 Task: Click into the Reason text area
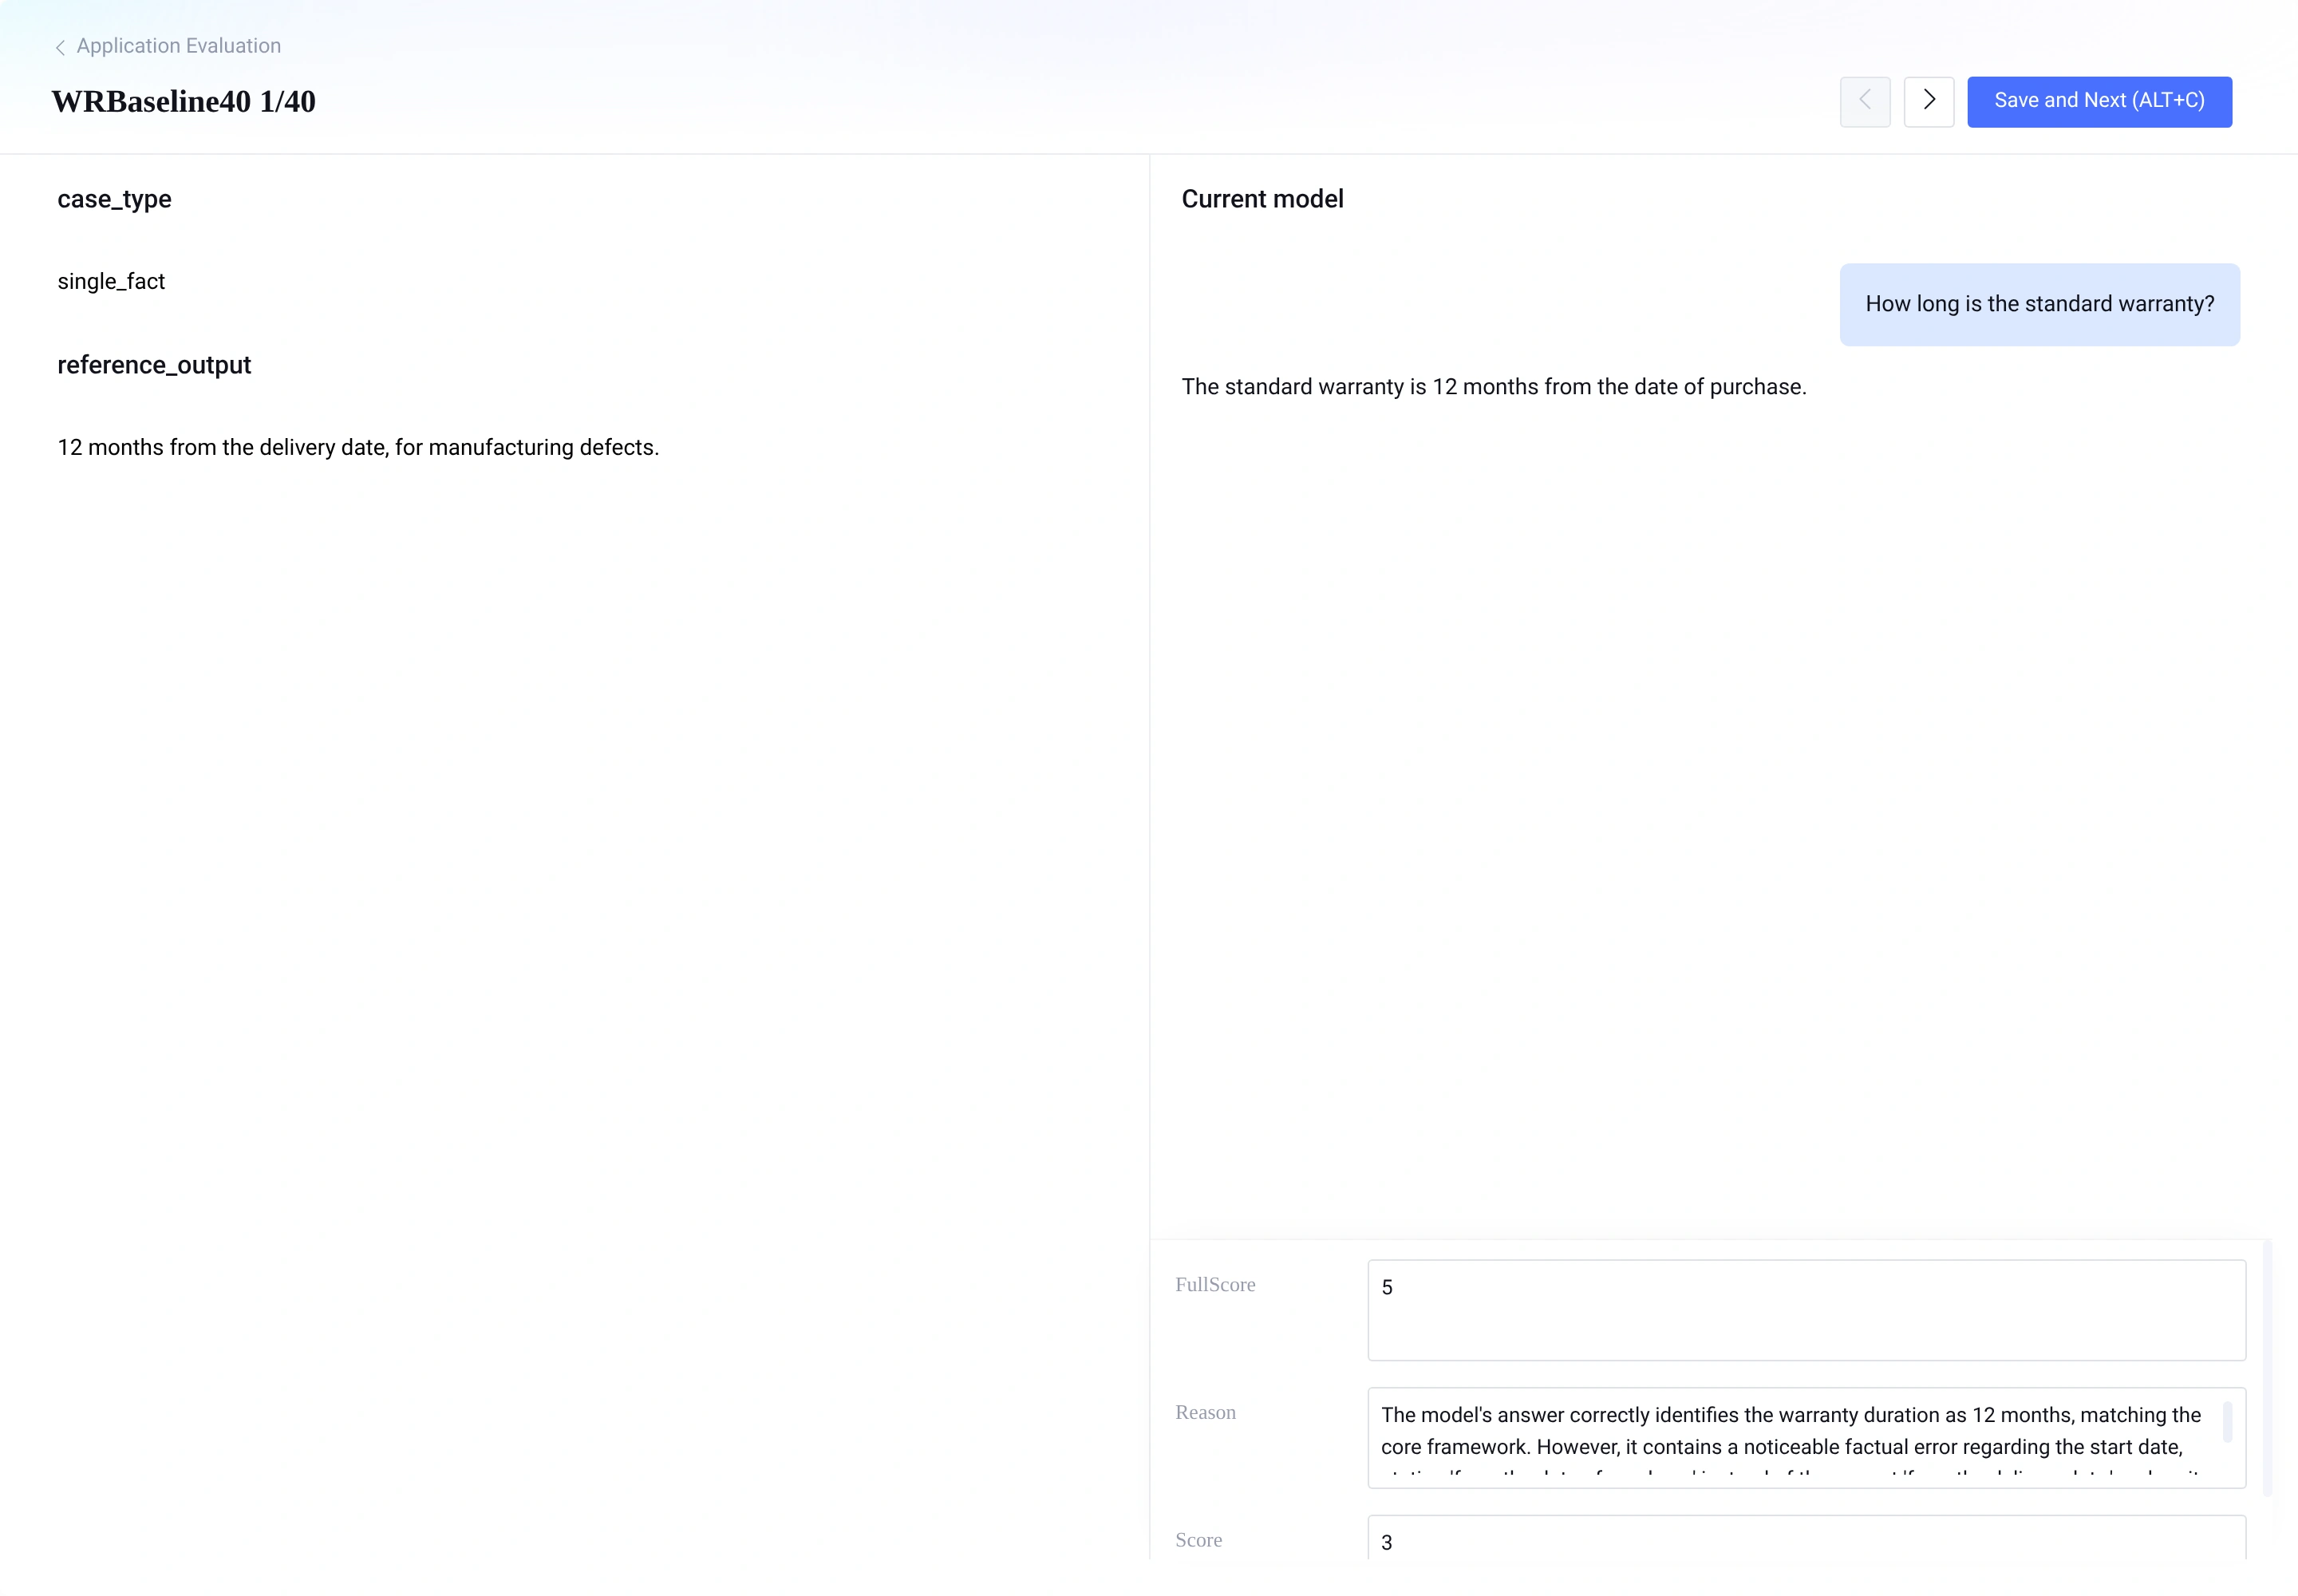(1806, 1437)
